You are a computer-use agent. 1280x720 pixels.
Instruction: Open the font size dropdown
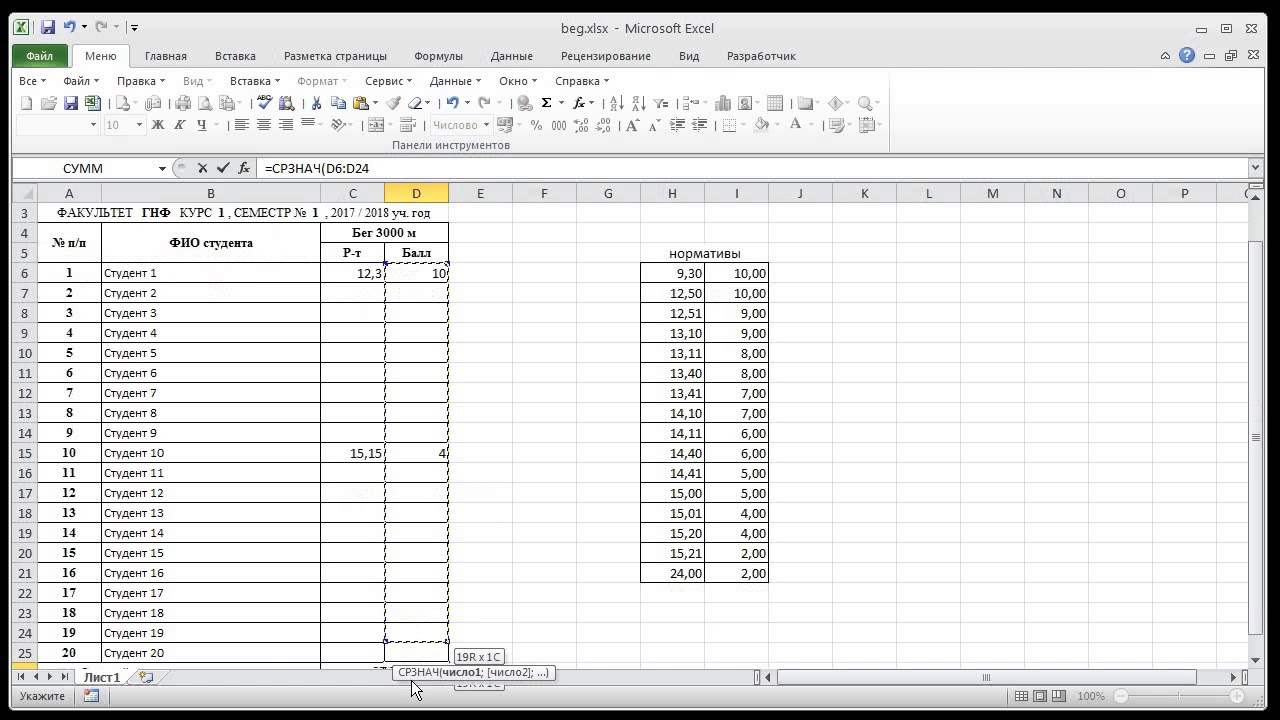139,125
